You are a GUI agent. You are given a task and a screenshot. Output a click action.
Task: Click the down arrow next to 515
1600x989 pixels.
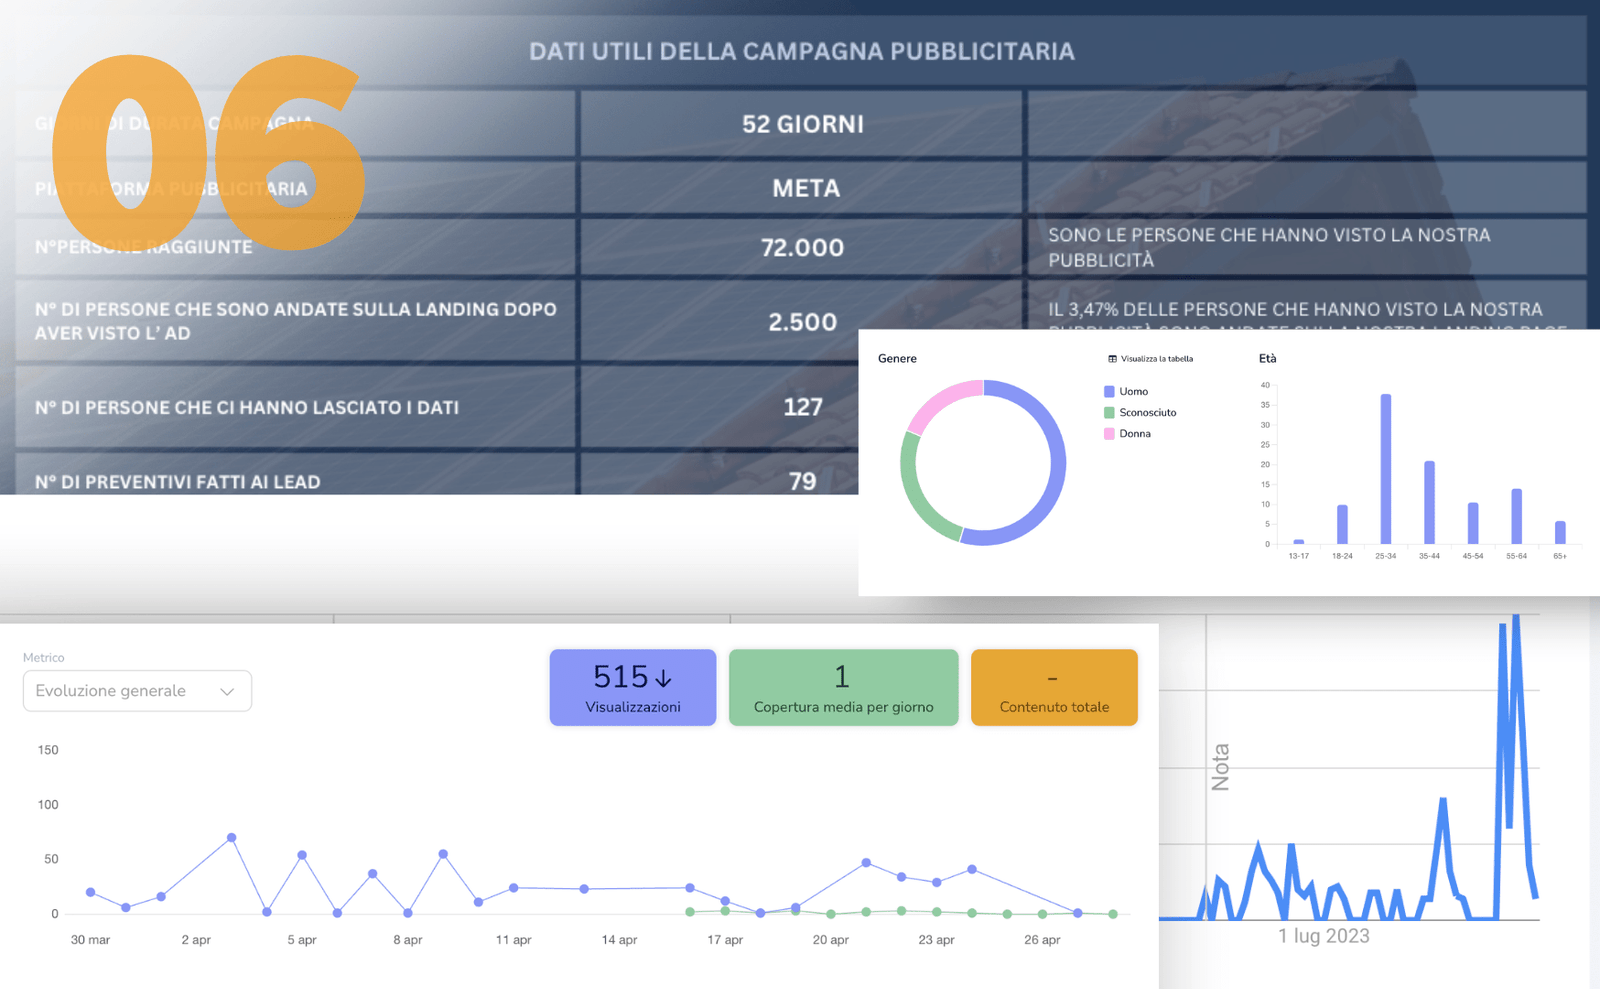[663, 678]
